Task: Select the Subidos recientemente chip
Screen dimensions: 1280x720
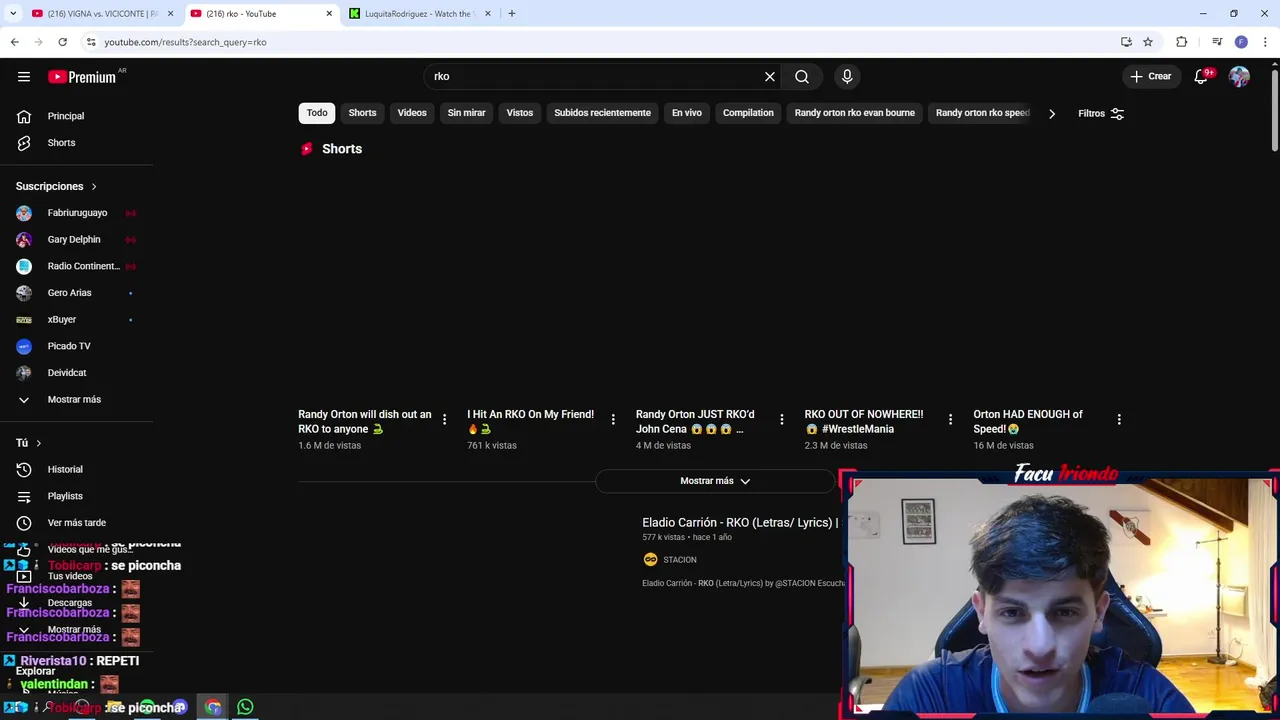Action: coord(602,113)
